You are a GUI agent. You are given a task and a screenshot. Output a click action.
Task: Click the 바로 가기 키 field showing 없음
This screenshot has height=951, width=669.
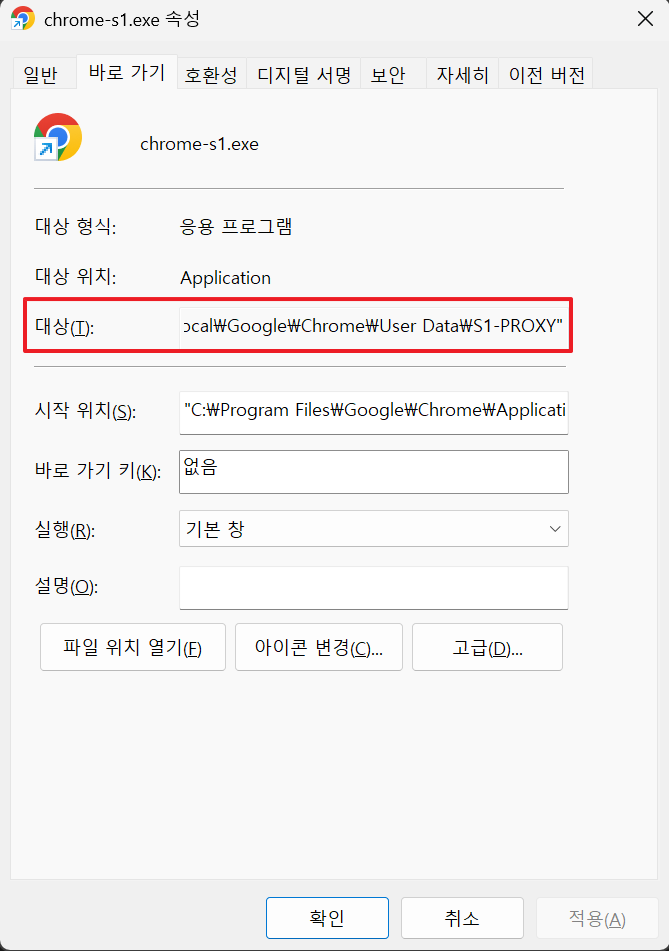373,471
